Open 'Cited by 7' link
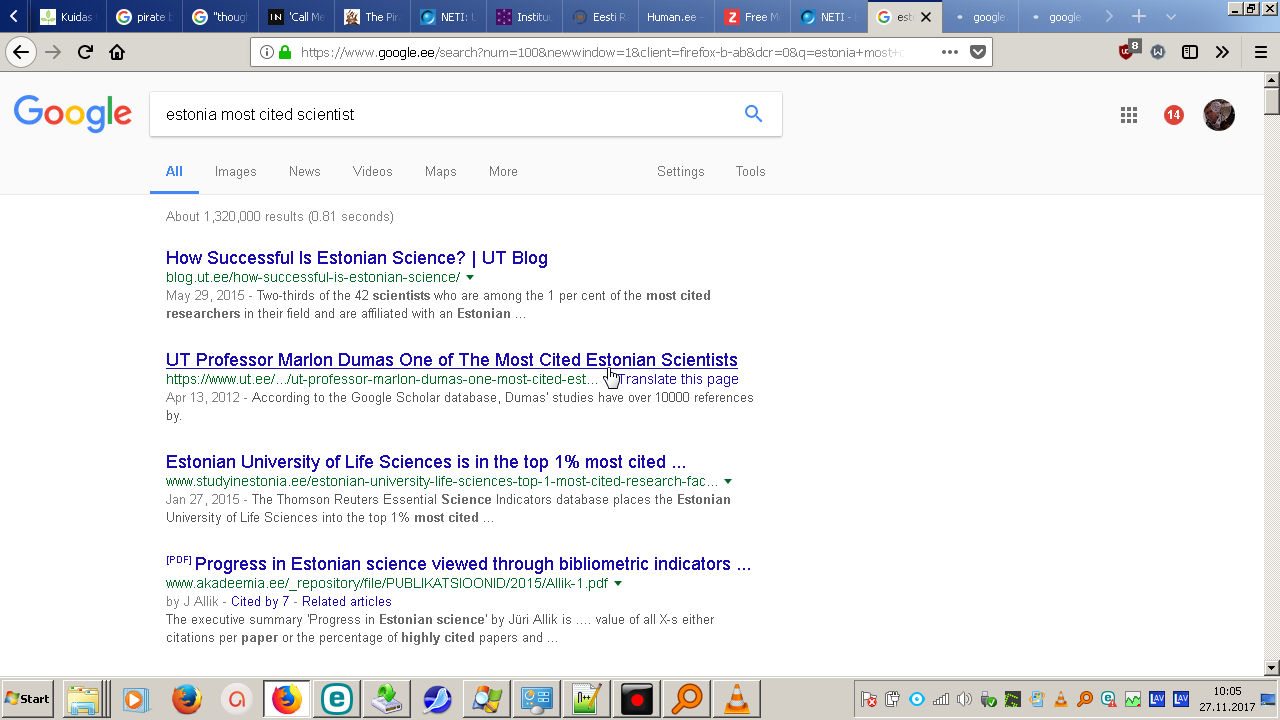This screenshot has height=720, width=1280. (260, 602)
